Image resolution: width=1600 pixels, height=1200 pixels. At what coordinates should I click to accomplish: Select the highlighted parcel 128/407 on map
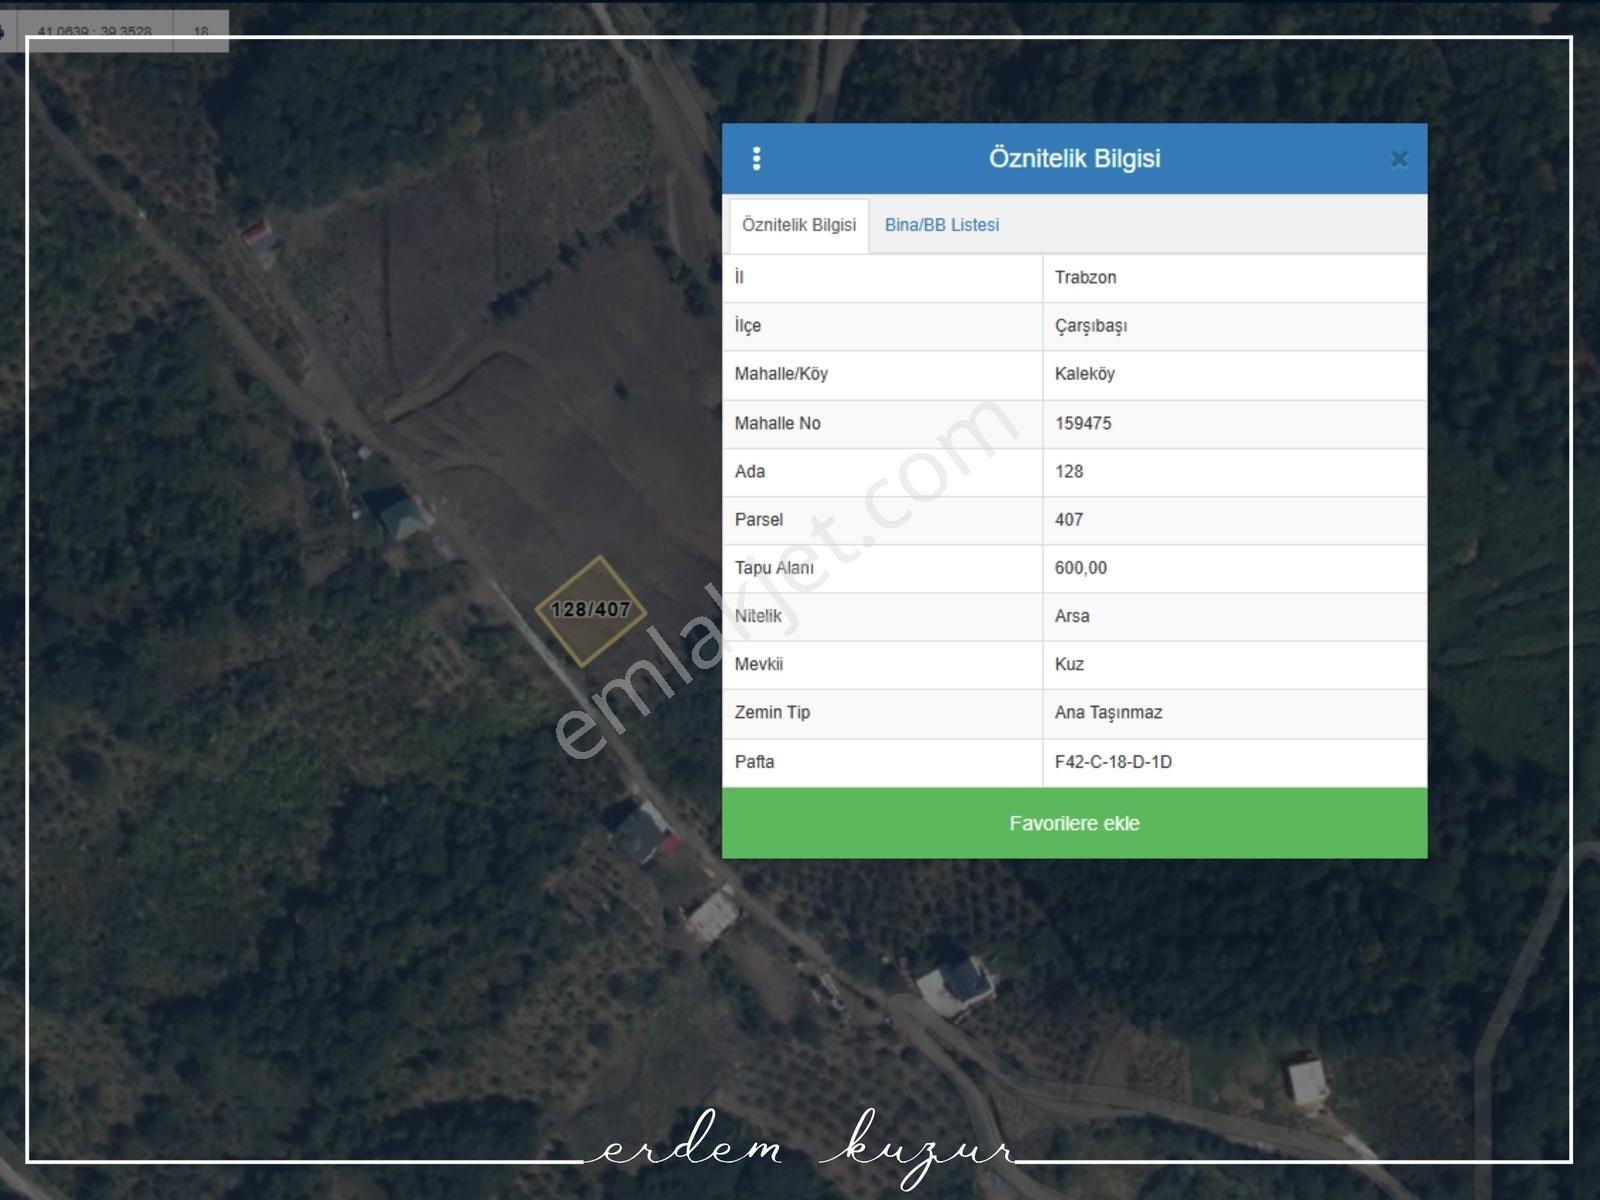pos(591,610)
